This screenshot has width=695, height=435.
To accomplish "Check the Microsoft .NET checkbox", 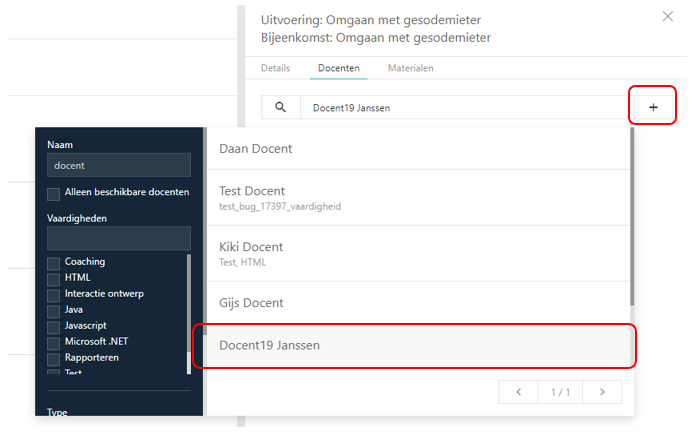I will click(x=54, y=342).
